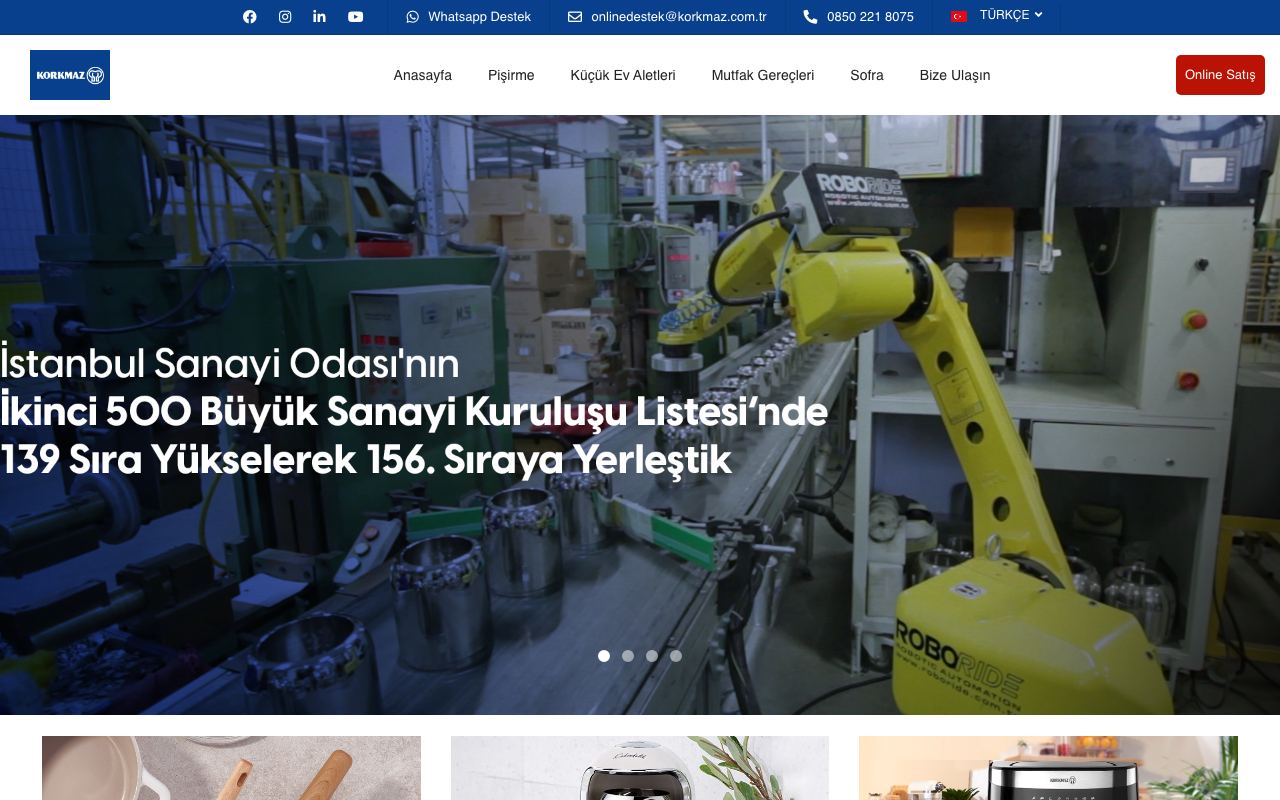The width and height of the screenshot is (1280, 800).
Task: Select the second slide dot
Action: click(x=628, y=656)
